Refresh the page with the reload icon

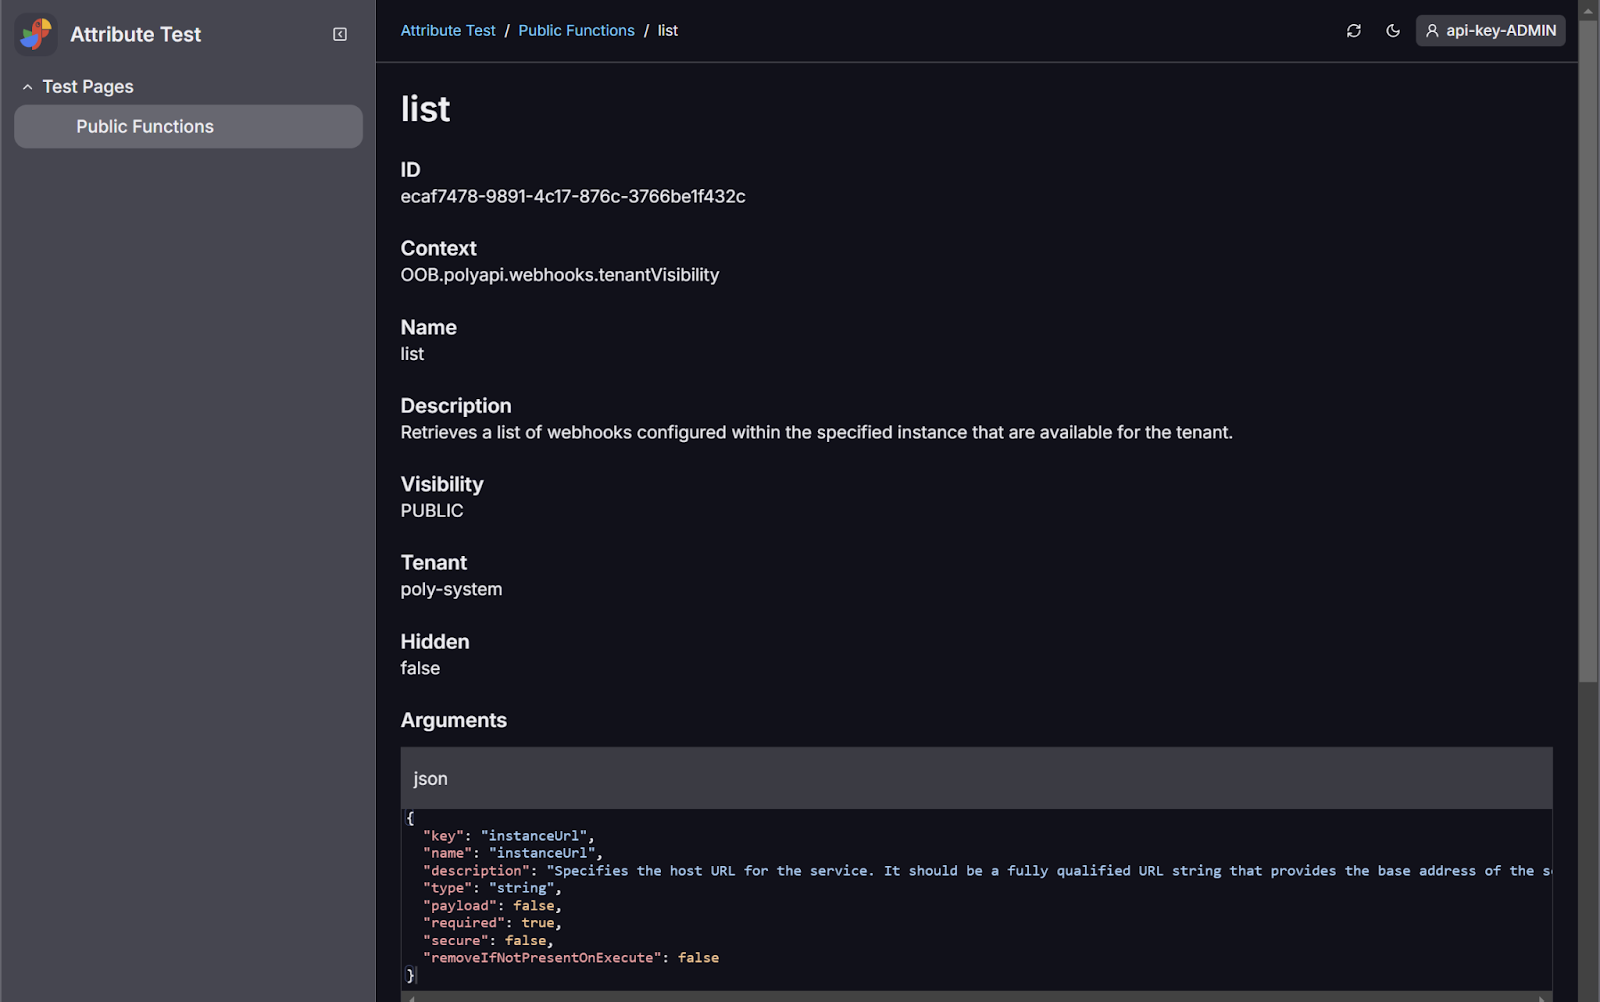[x=1354, y=31]
